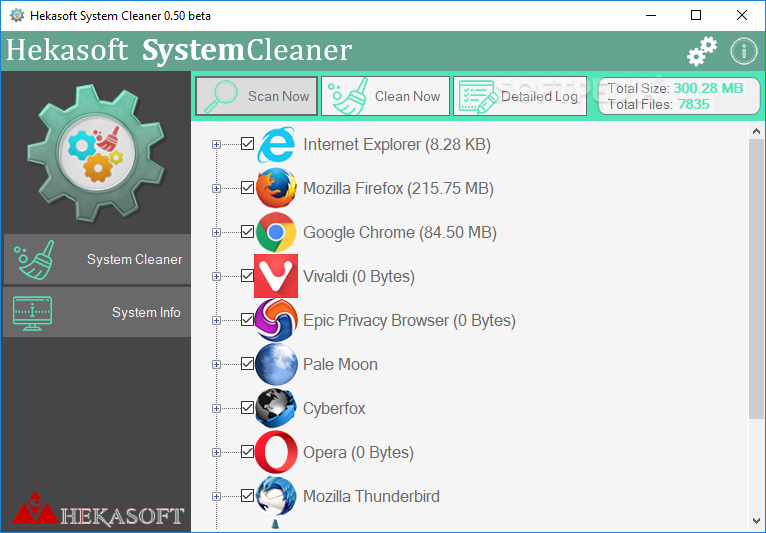766x533 pixels.
Task: Select the Mozilla Thunderbird row text
Action: coord(371,496)
